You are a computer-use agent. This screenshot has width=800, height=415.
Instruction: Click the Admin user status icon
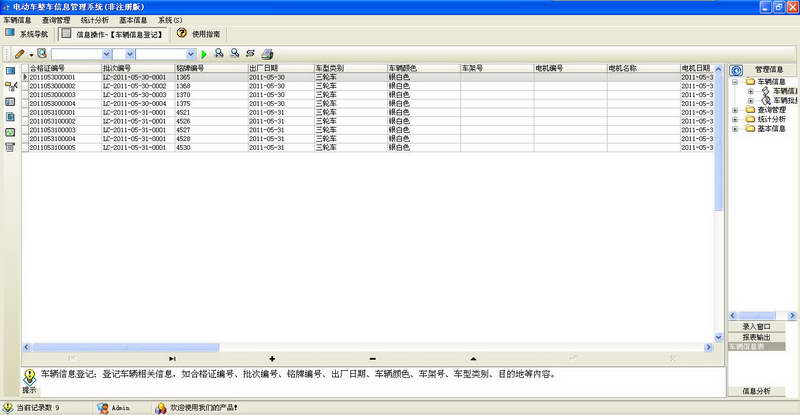pos(103,408)
